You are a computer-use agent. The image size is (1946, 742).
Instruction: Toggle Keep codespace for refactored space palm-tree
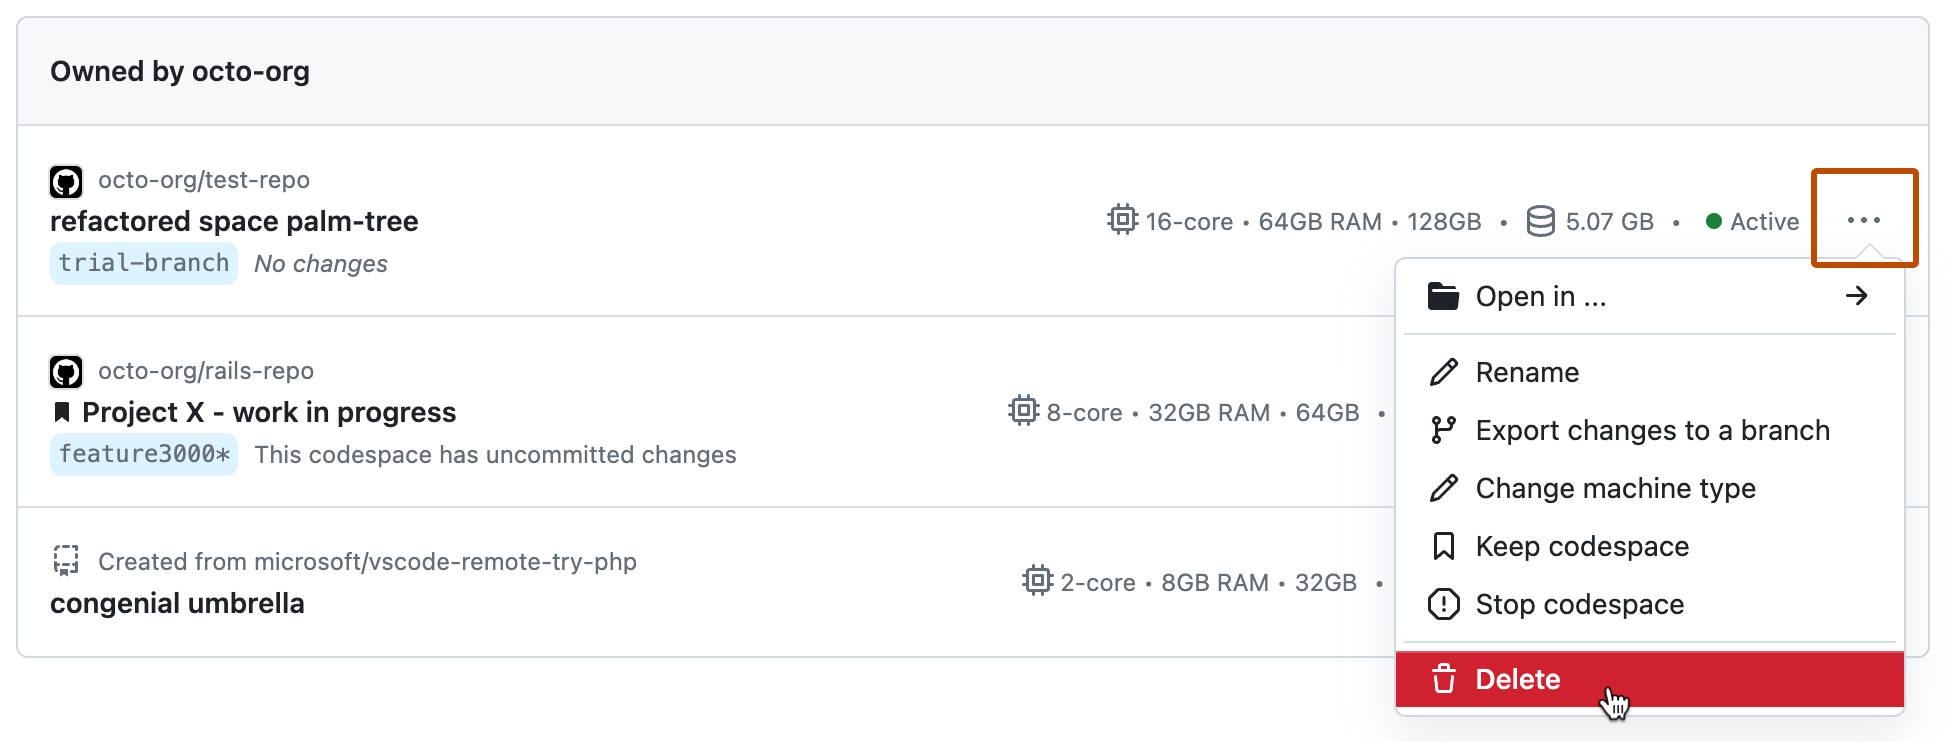click(1582, 546)
